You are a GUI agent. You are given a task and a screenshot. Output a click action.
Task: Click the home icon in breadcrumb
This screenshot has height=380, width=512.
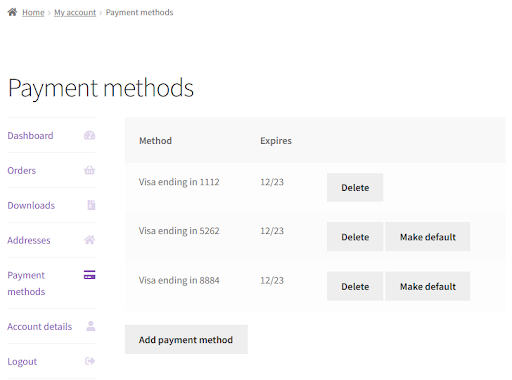click(x=12, y=12)
